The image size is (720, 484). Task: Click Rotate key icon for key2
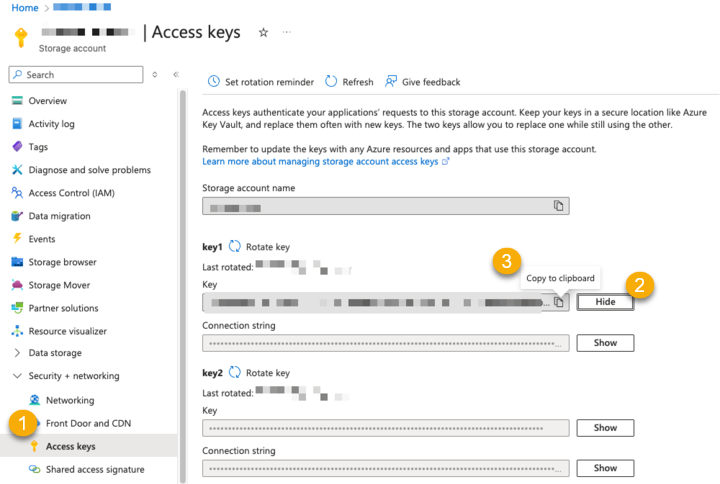coord(235,372)
